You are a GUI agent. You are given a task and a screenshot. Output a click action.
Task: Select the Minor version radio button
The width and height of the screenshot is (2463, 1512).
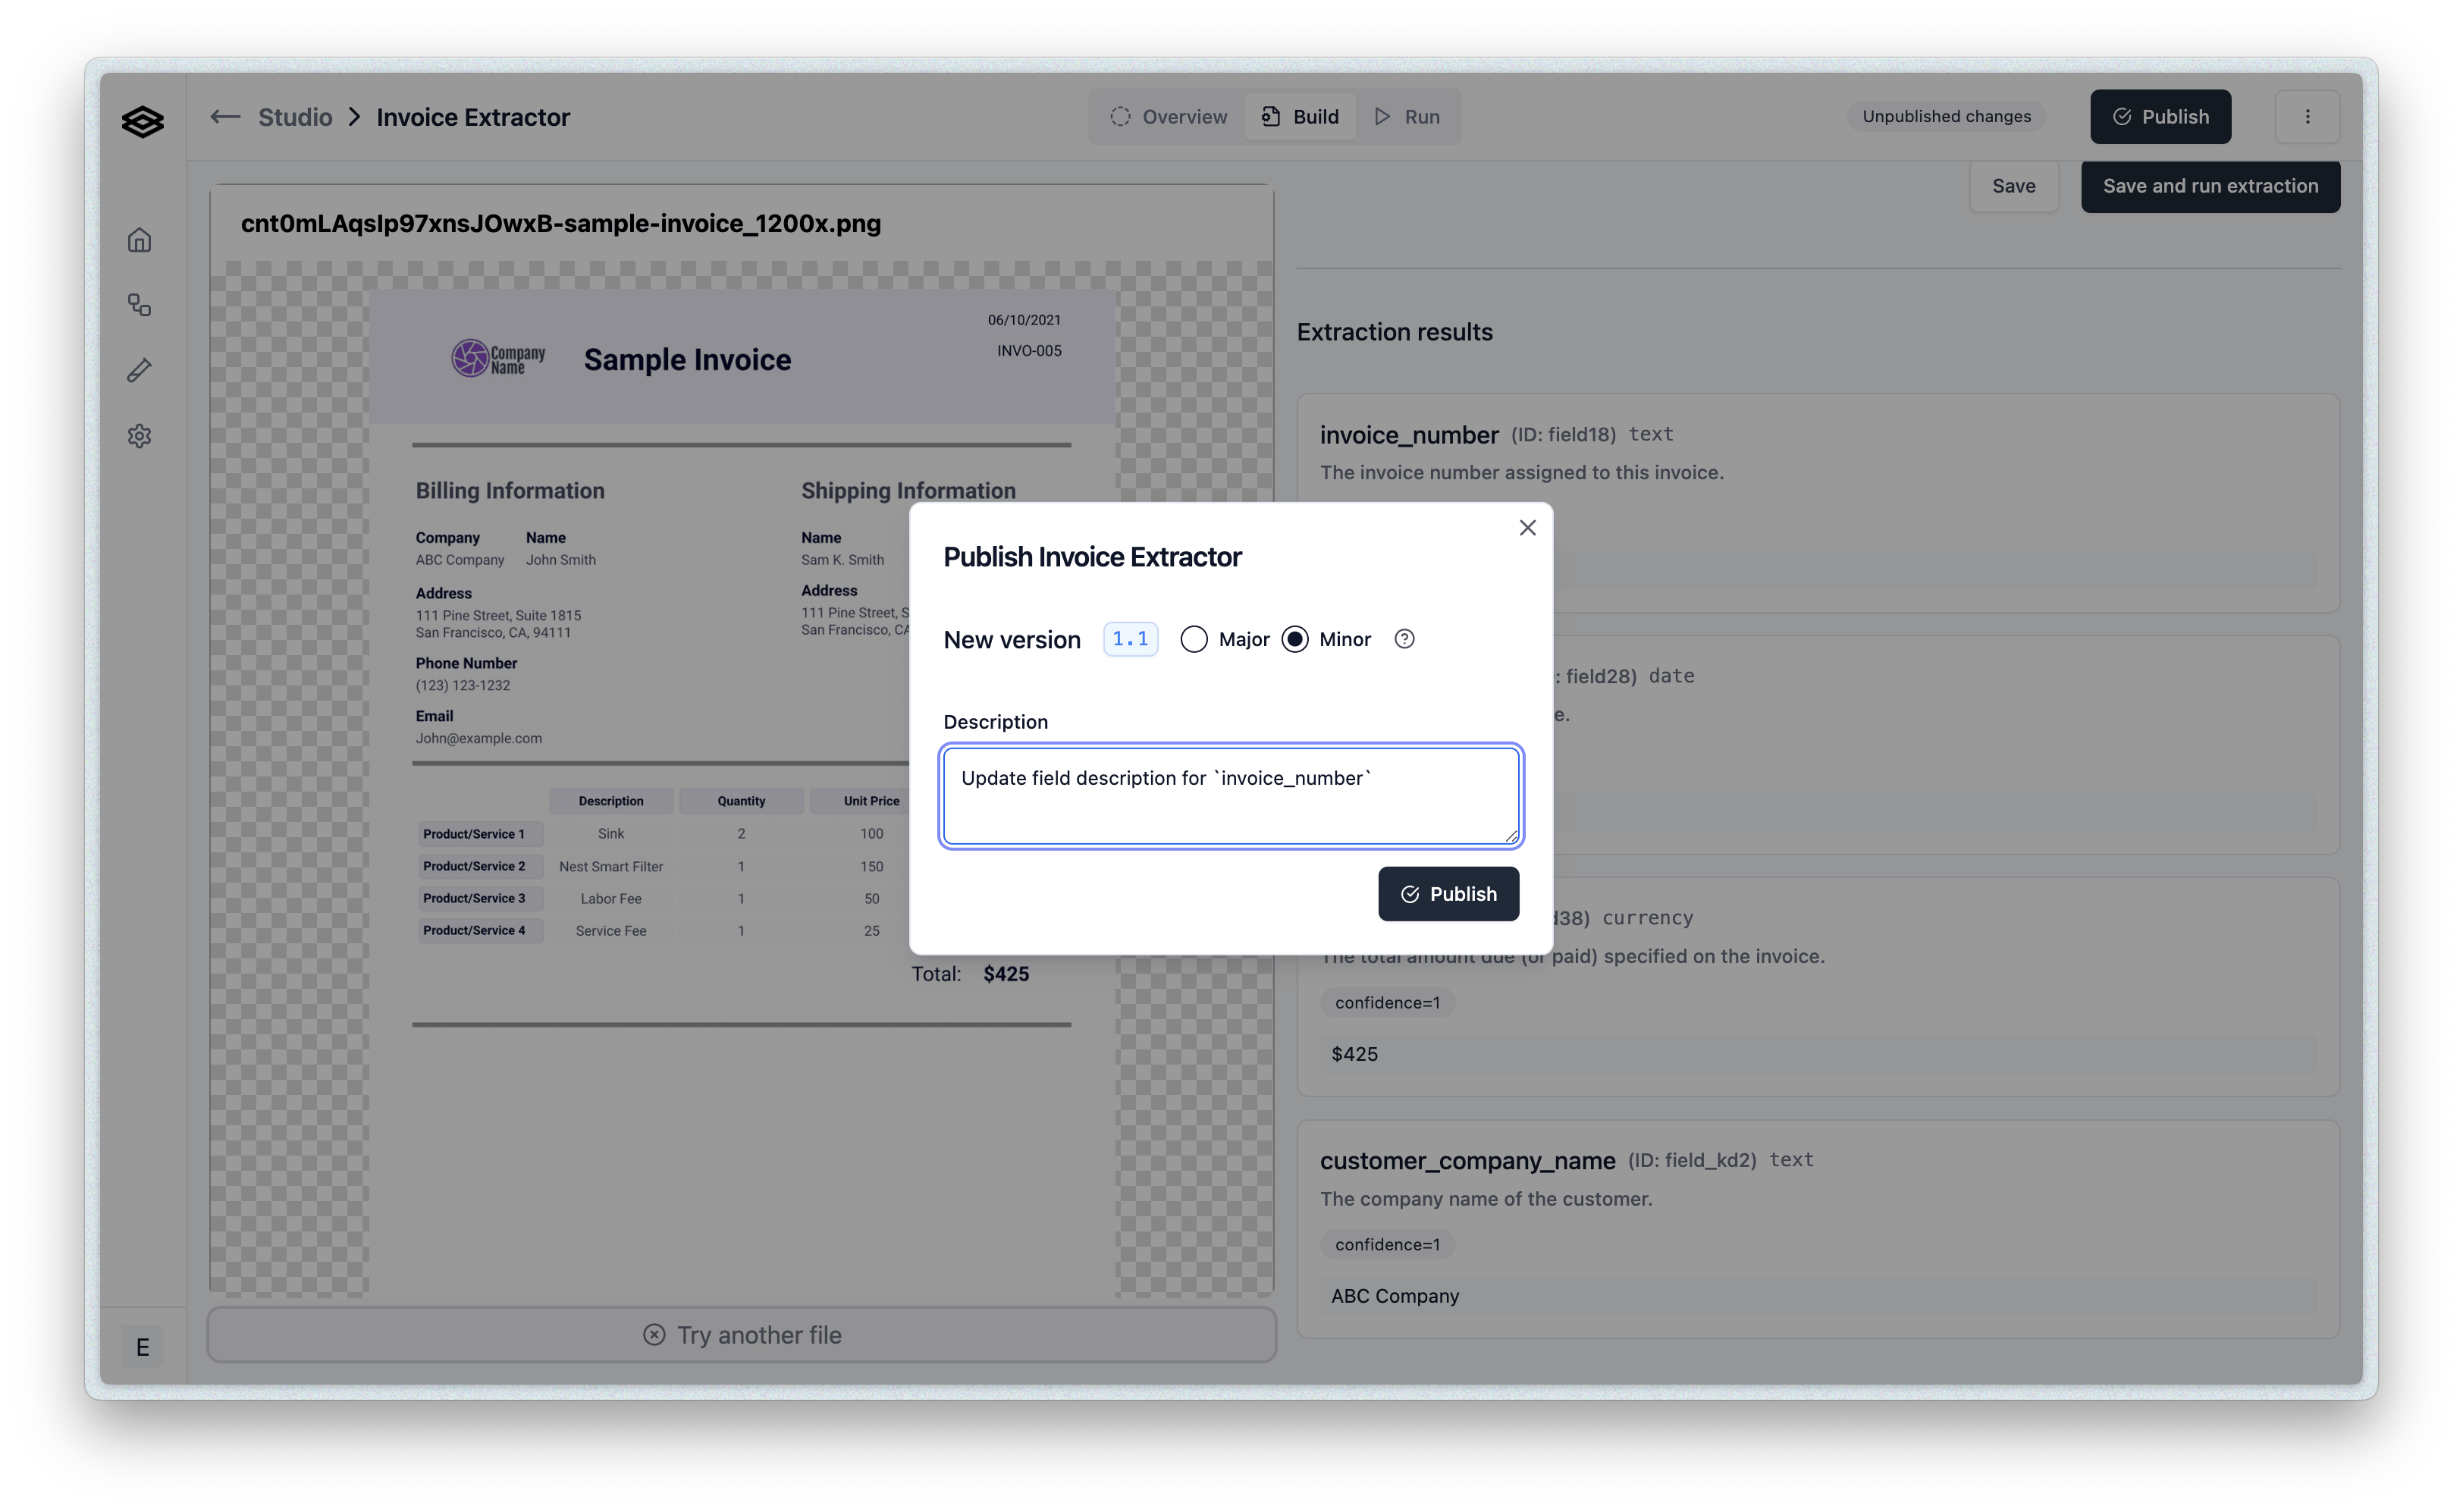click(x=1295, y=639)
